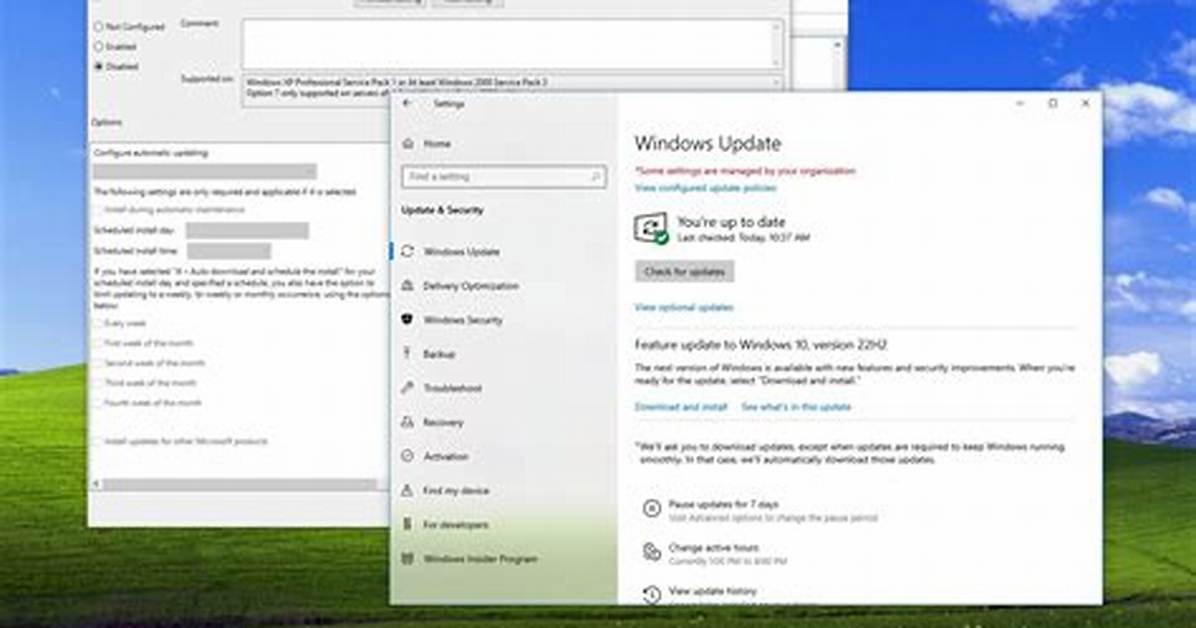Tick Install during automatic maintenance checkbox
This screenshot has height=628, width=1196.
[98, 210]
